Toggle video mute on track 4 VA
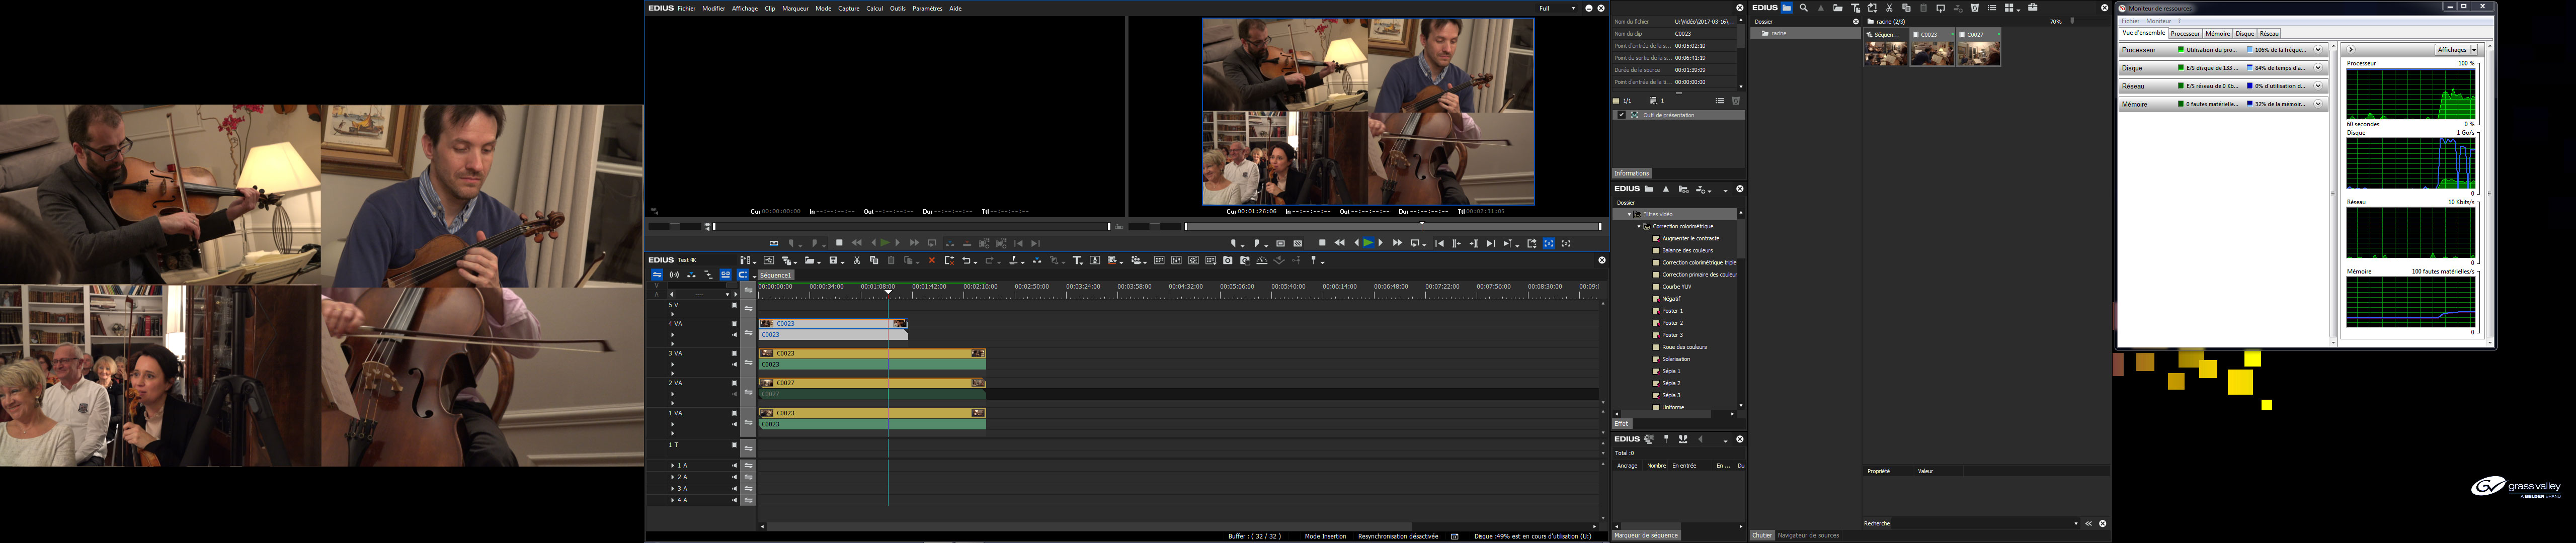This screenshot has width=2576, height=543. point(734,324)
